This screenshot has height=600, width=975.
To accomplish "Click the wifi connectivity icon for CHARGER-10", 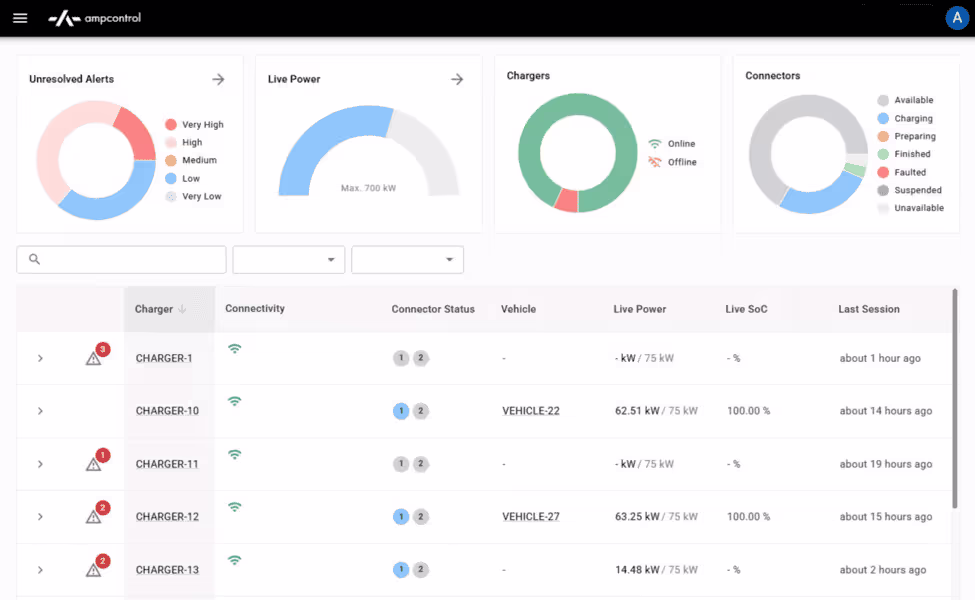I will (234, 402).
